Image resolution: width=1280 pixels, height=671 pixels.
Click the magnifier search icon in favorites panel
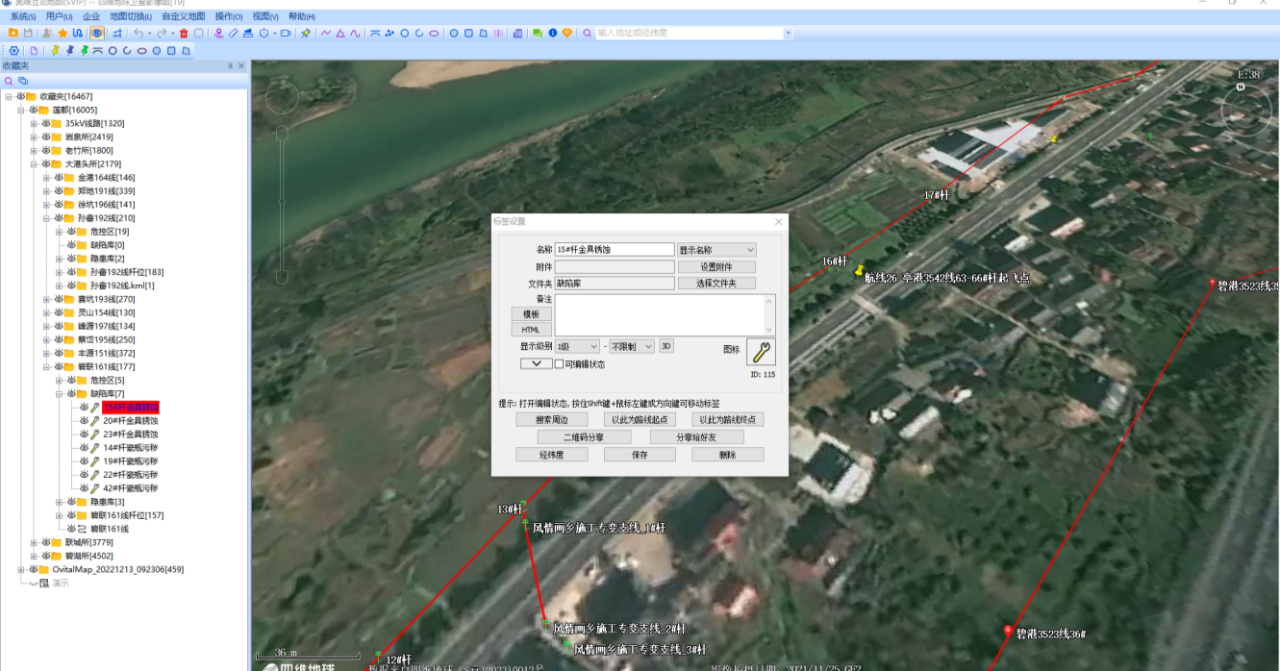[x=9, y=80]
